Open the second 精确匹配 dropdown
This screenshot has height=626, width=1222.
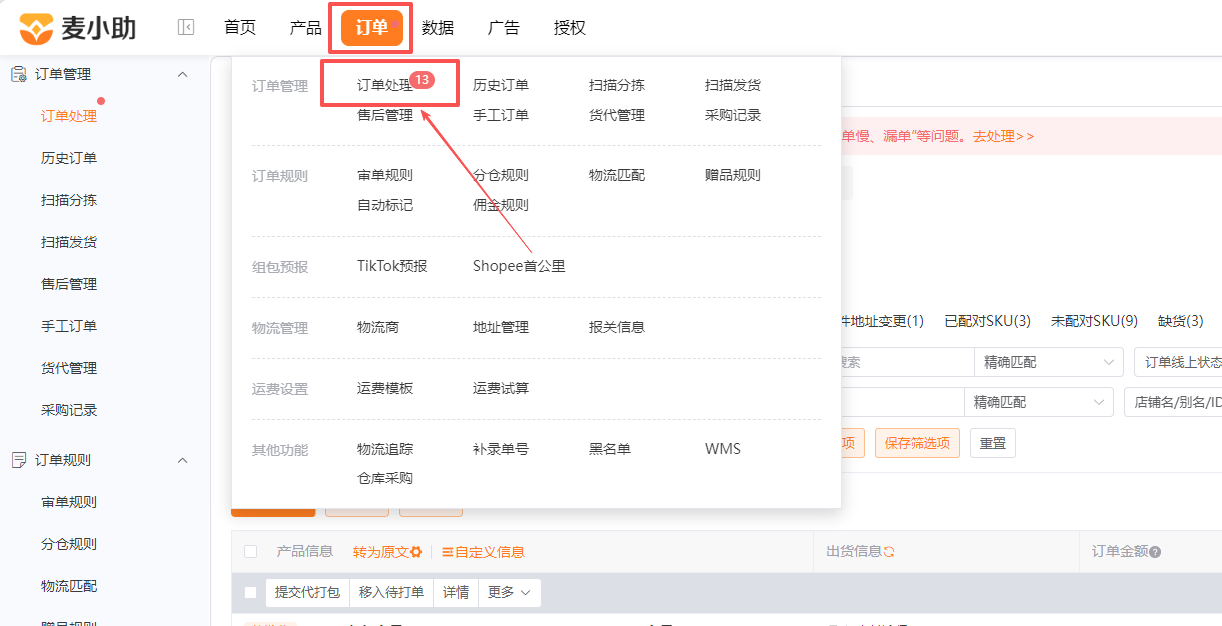pos(1039,402)
